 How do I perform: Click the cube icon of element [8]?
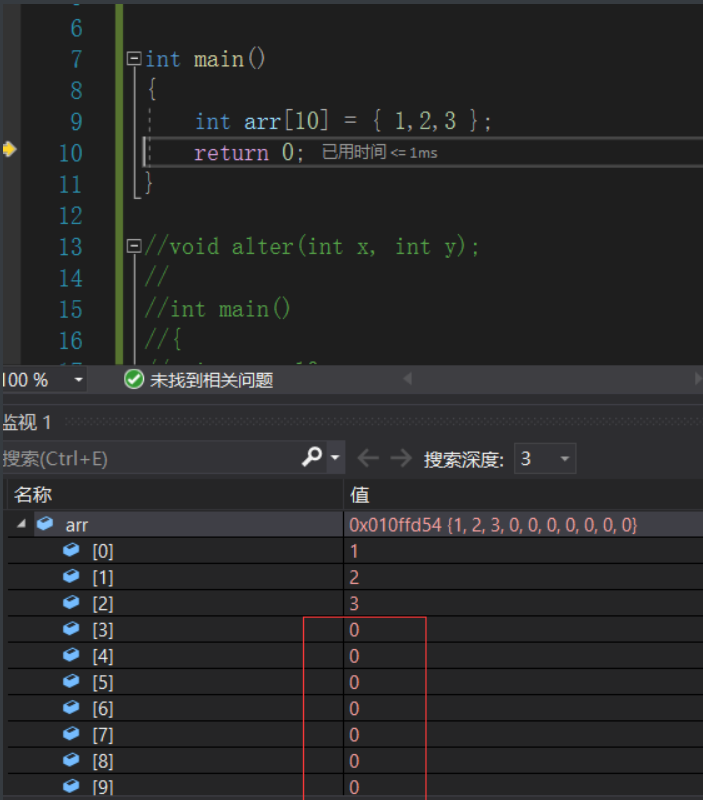(x=71, y=761)
